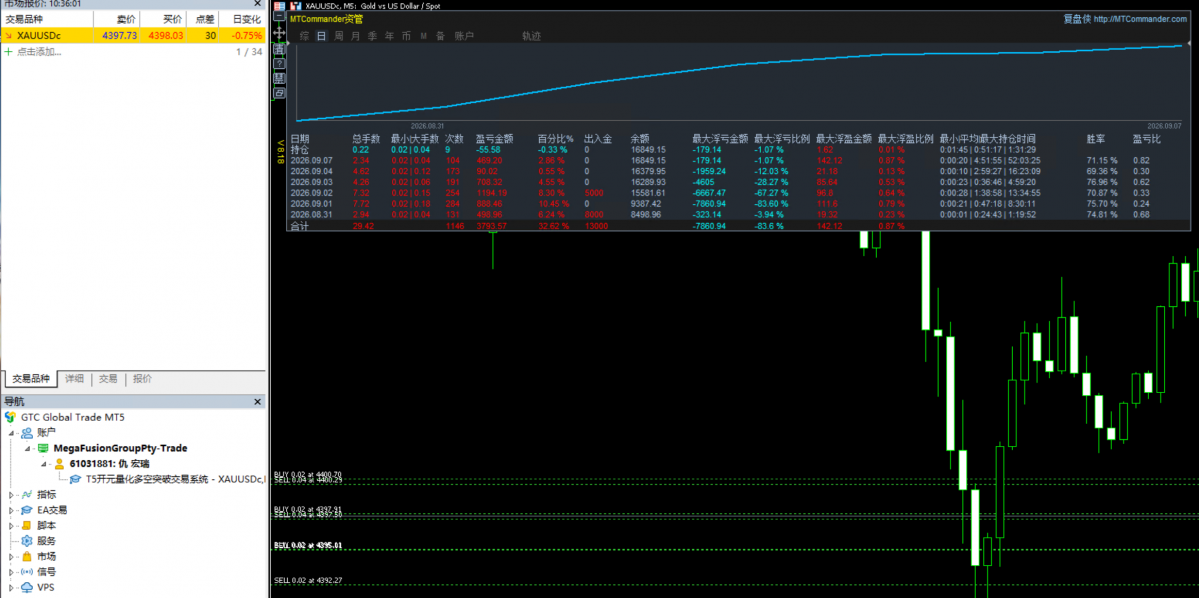1199x598 pixels.
Task: Select the 季 quarterly tab in MTCommander
Action: [372, 36]
